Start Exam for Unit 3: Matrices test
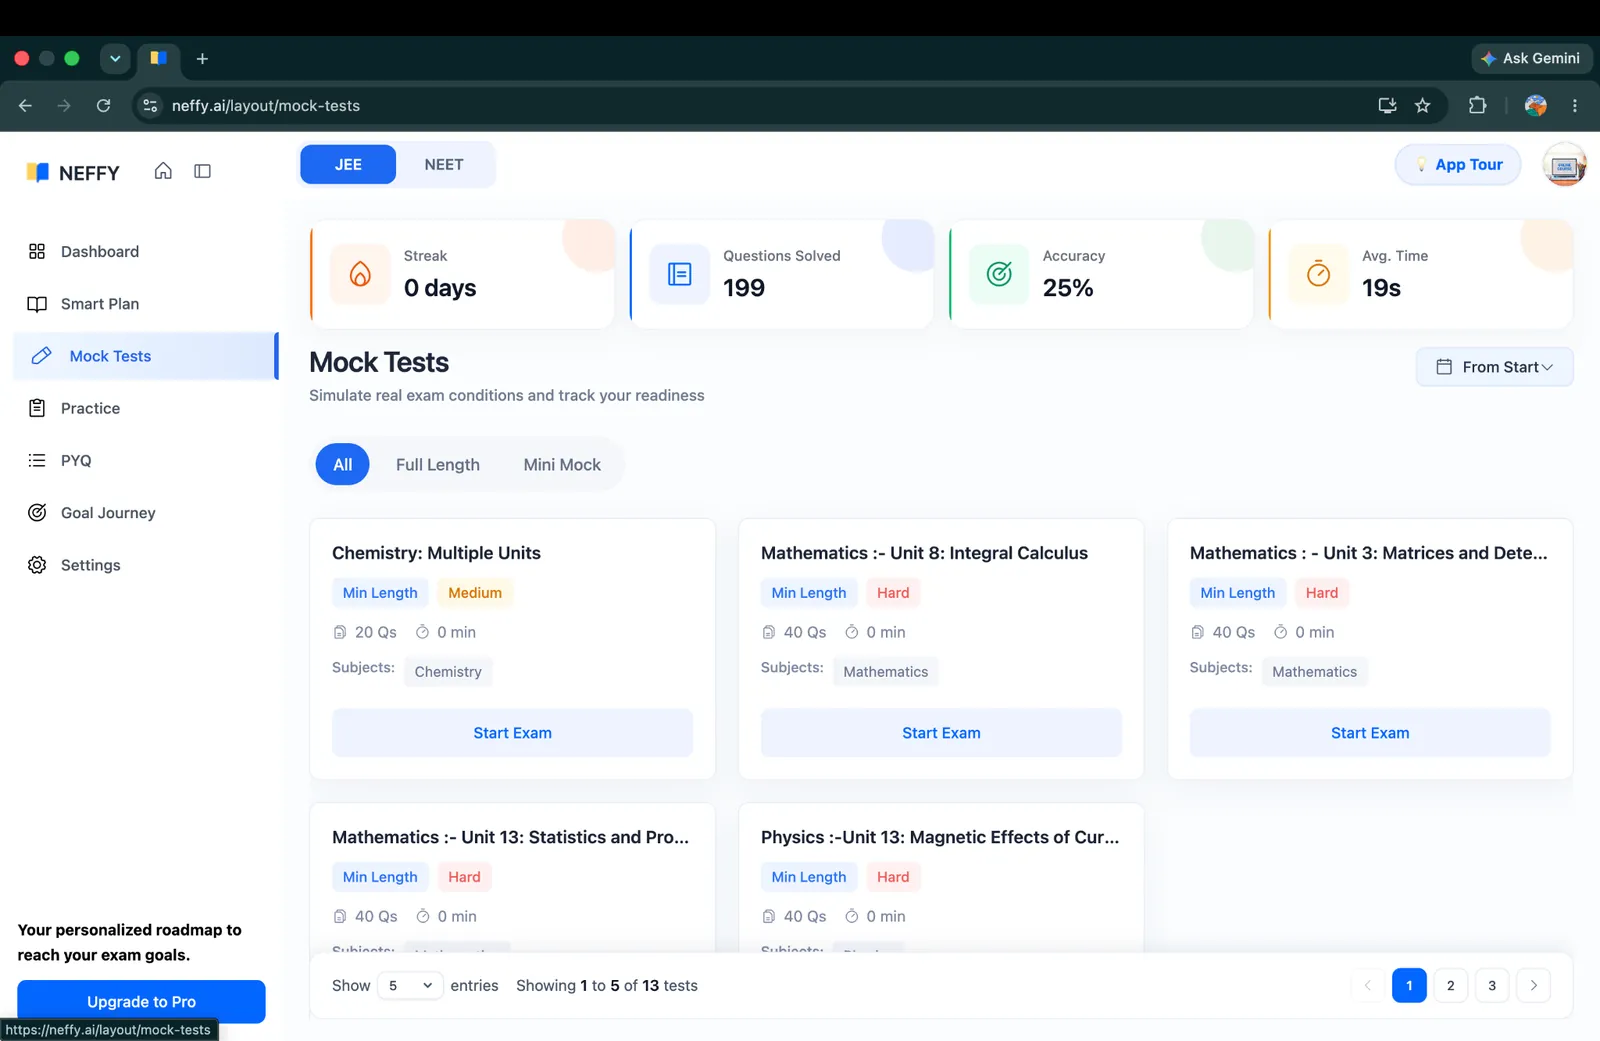This screenshot has width=1600, height=1041. pyautogui.click(x=1370, y=733)
